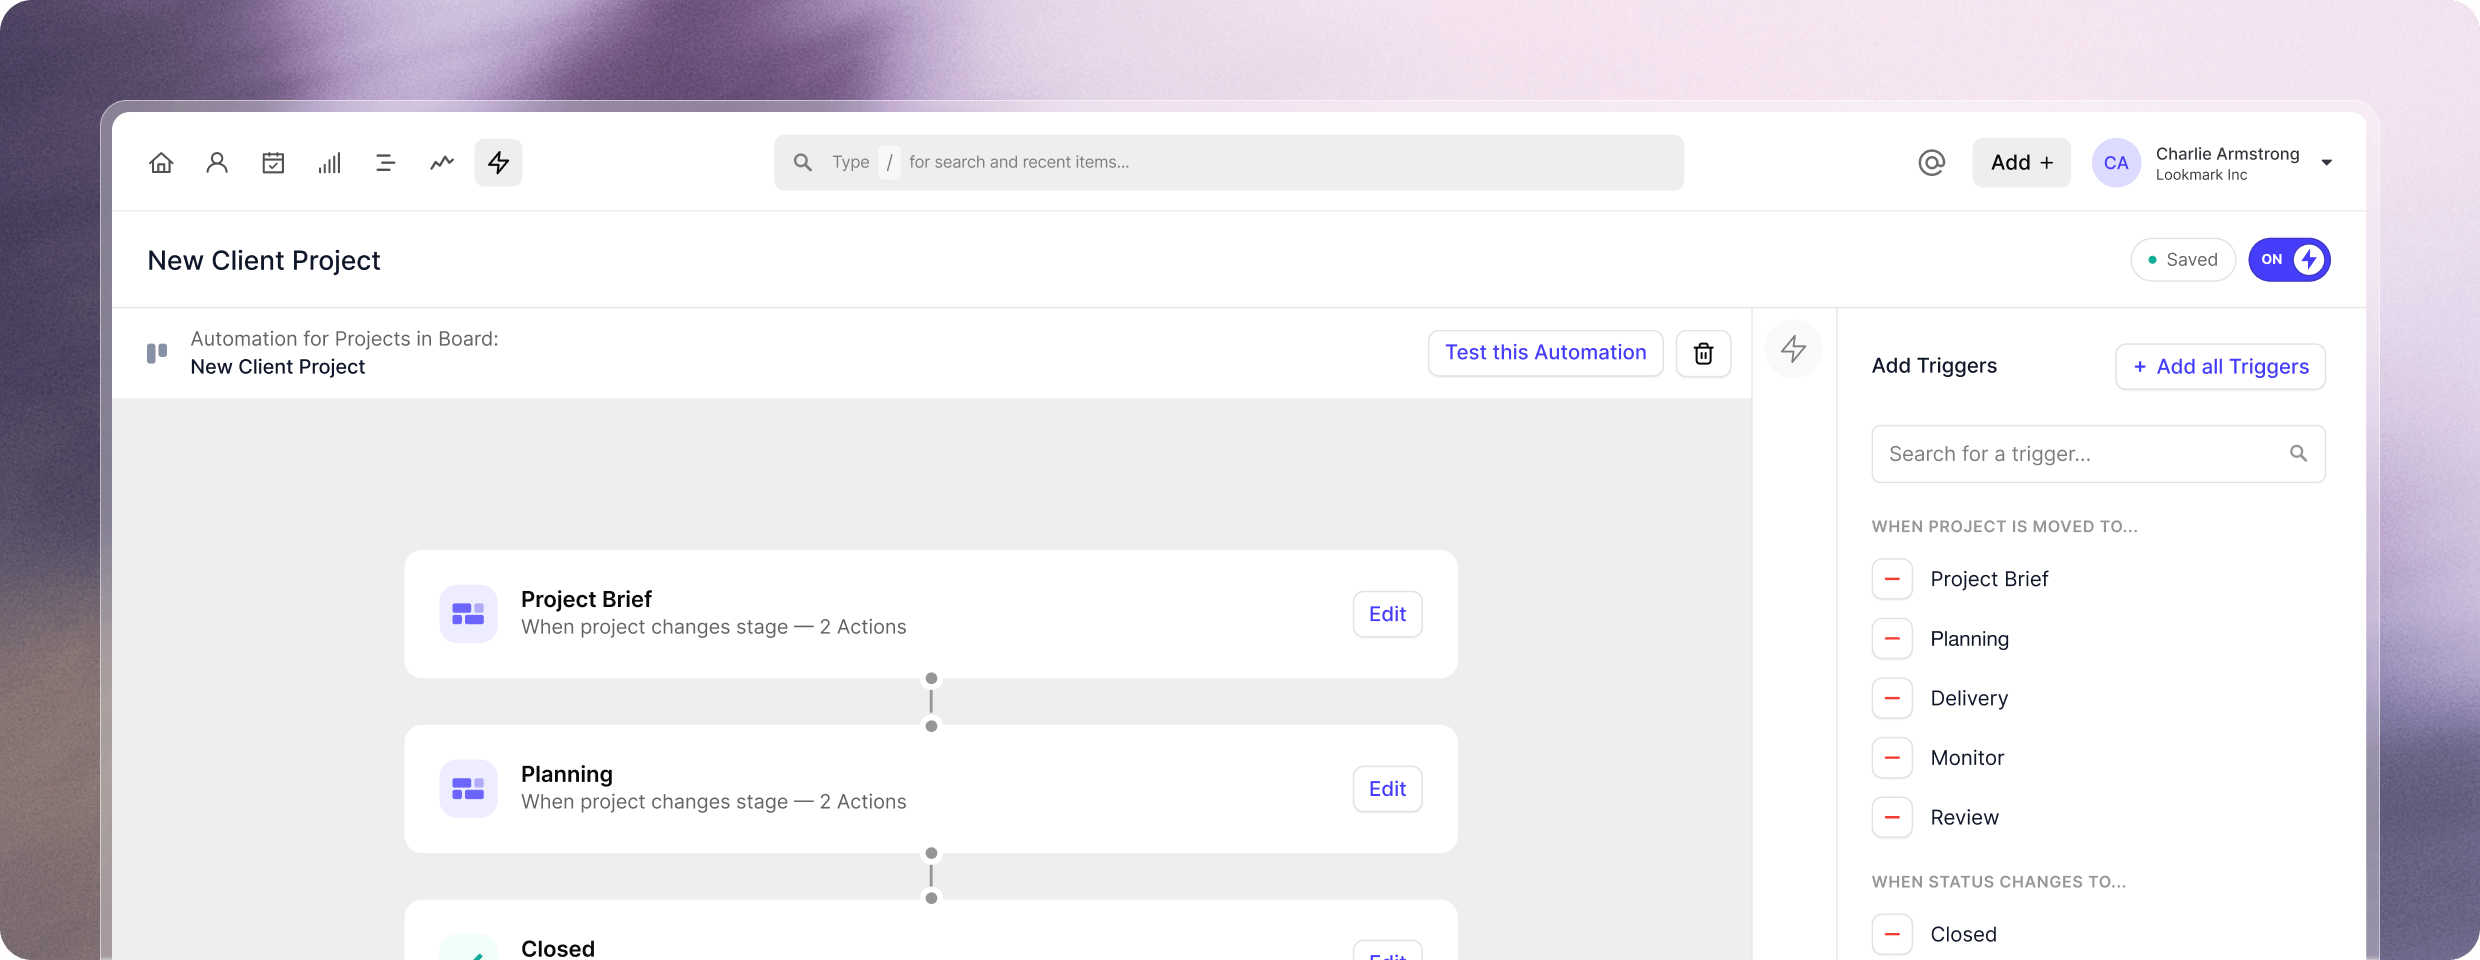The image size is (2480, 960).
Task: Click Add all Triggers
Action: click(x=2219, y=366)
